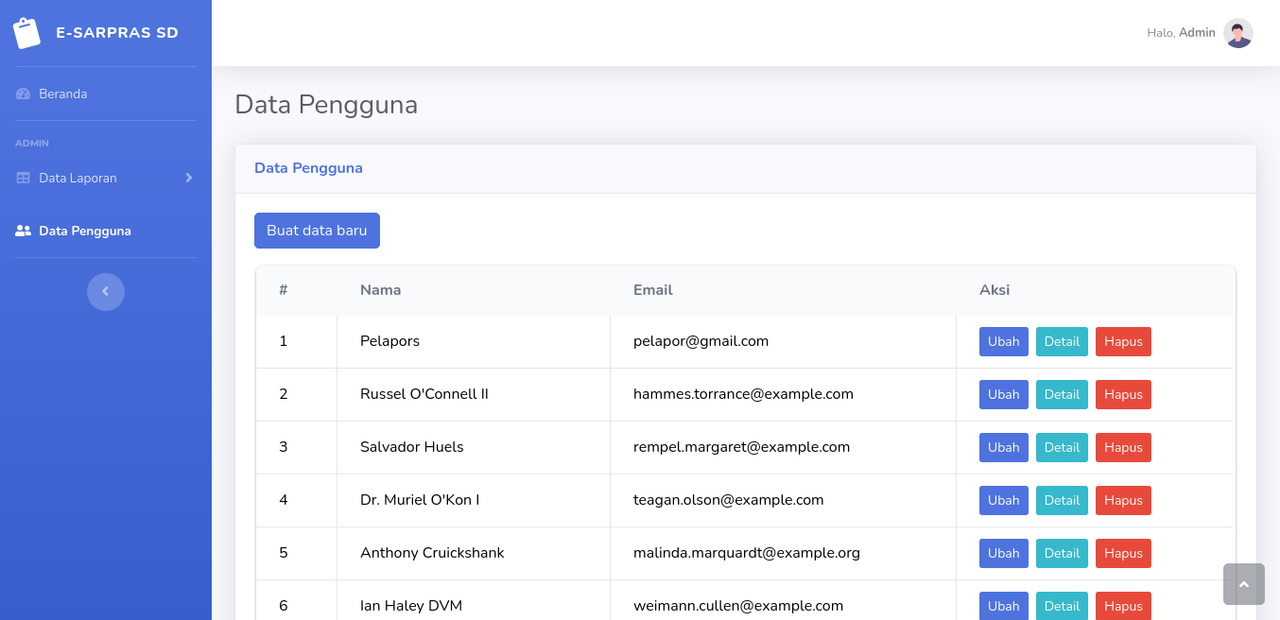The height and width of the screenshot is (620, 1280).
Task: Click the Data Pengguna page heading
Action: point(326,105)
